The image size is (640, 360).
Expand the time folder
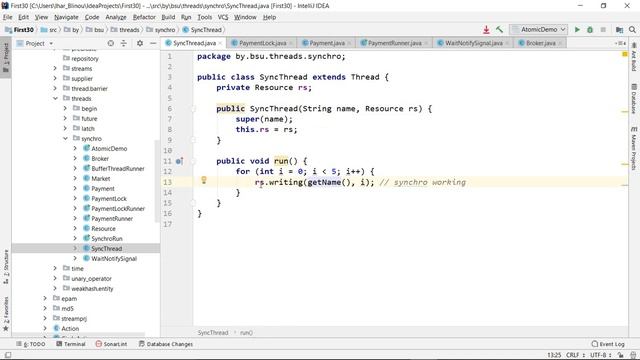tap(55, 269)
